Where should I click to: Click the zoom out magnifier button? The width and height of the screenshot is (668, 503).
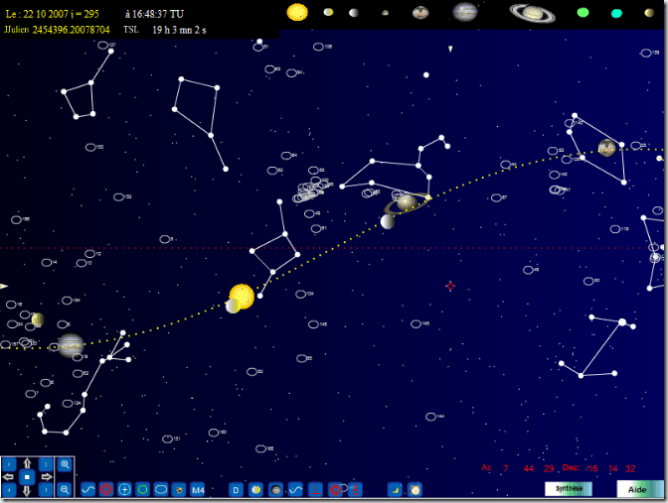pos(64,489)
